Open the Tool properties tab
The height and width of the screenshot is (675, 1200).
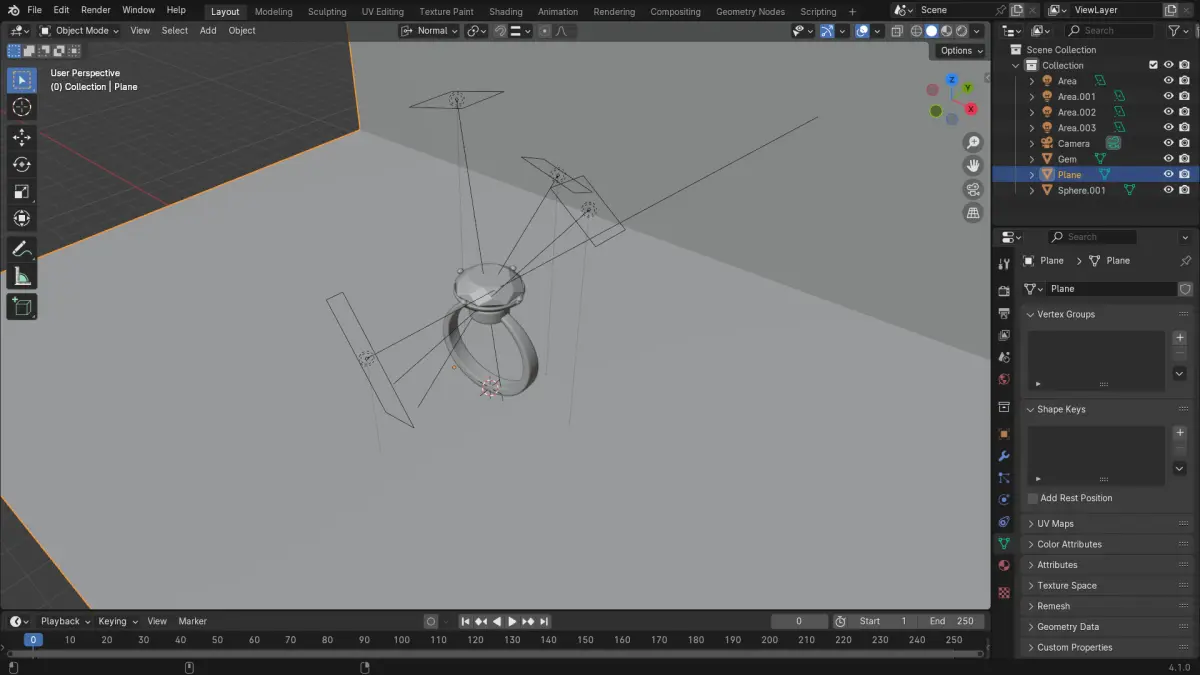pyautogui.click(x=1004, y=264)
